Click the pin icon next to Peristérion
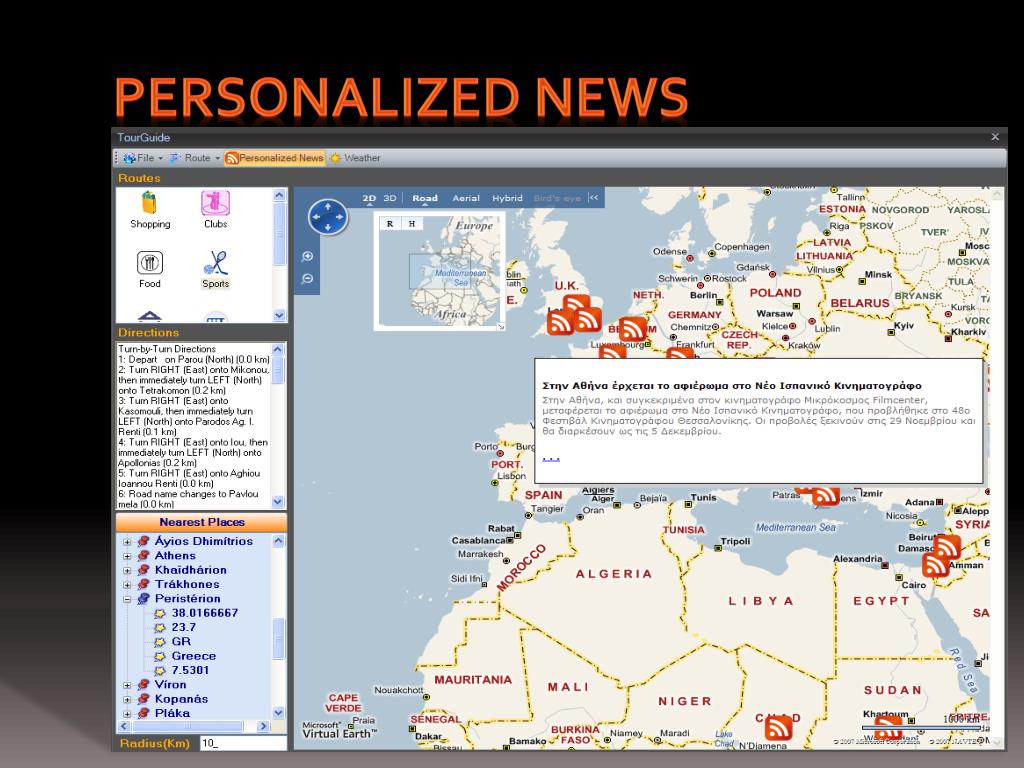The width and height of the screenshot is (1024, 768). (x=144, y=598)
